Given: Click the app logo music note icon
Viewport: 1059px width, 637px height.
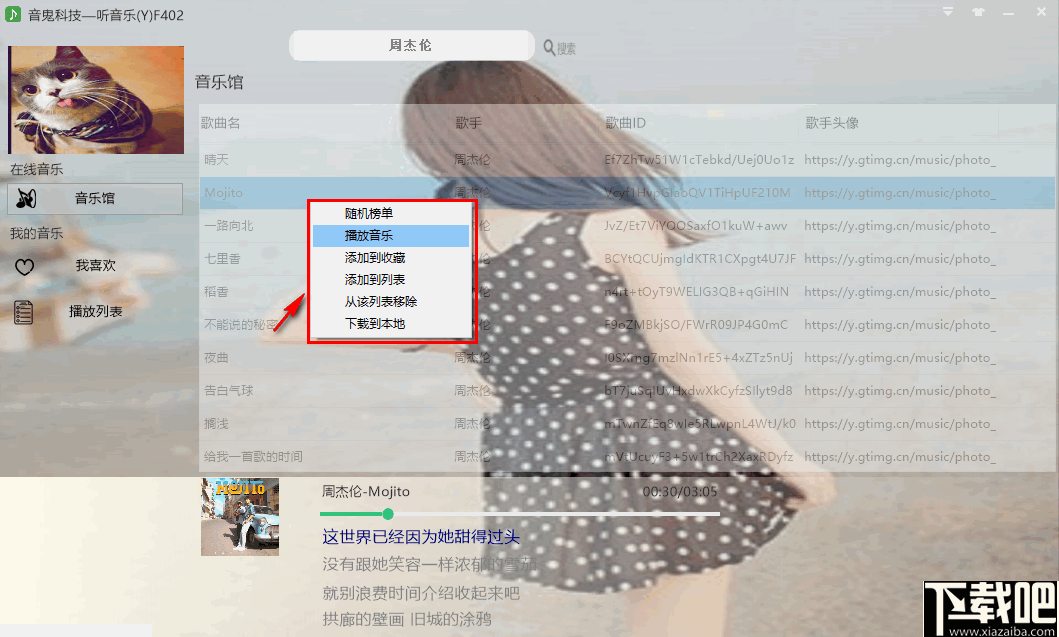Looking at the screenshot, I should (x=12, y=14).
